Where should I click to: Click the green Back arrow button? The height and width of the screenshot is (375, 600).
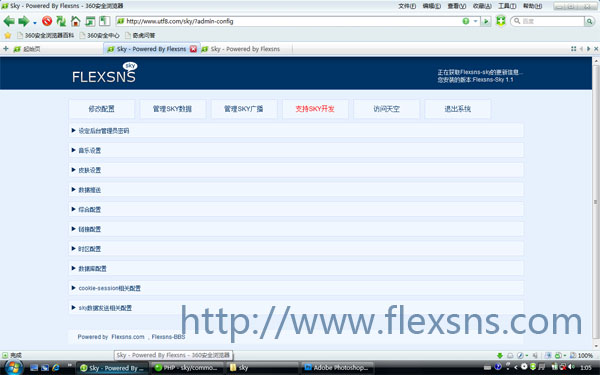pos(9,21)
